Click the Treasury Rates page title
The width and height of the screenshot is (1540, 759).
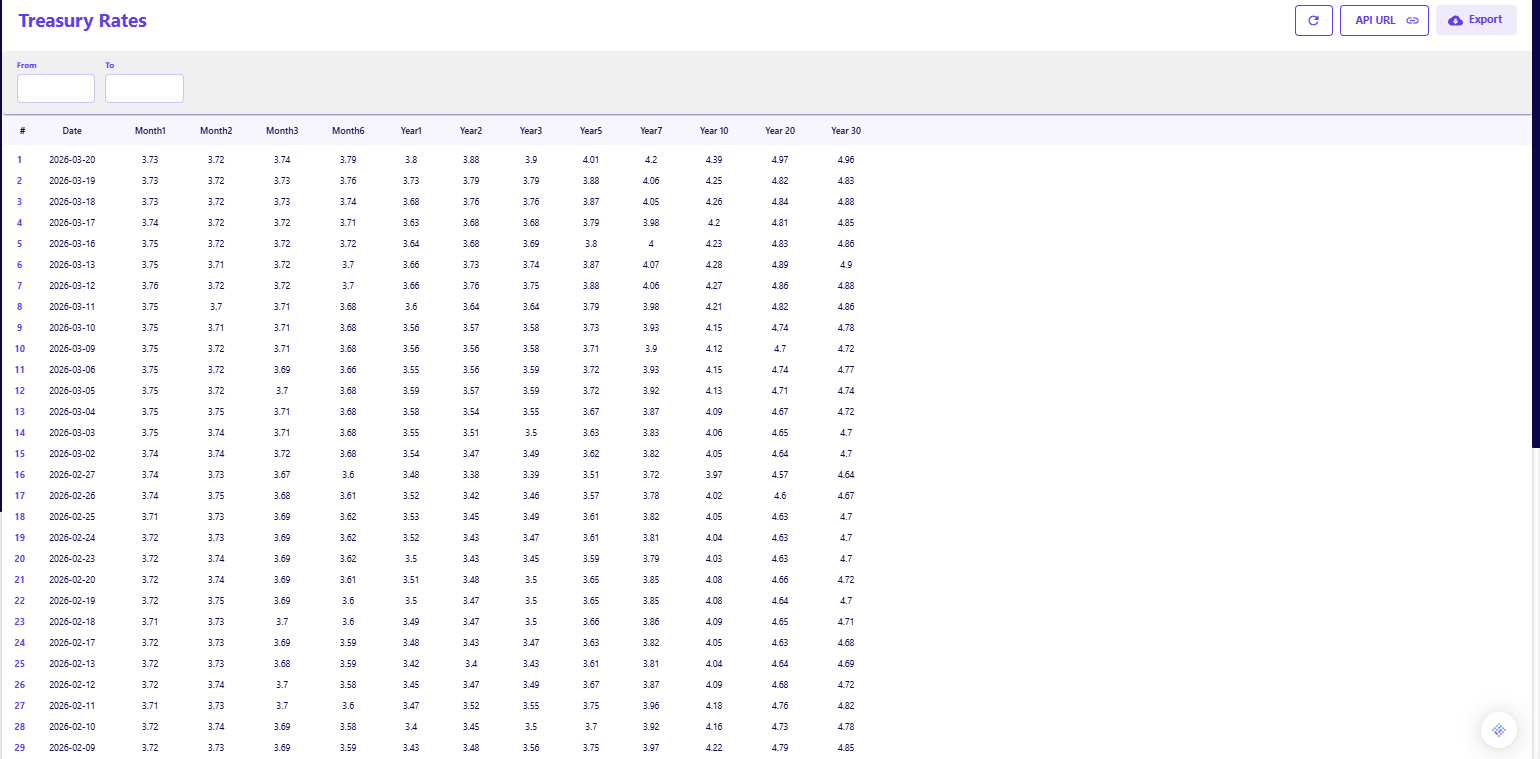[82, 21]
